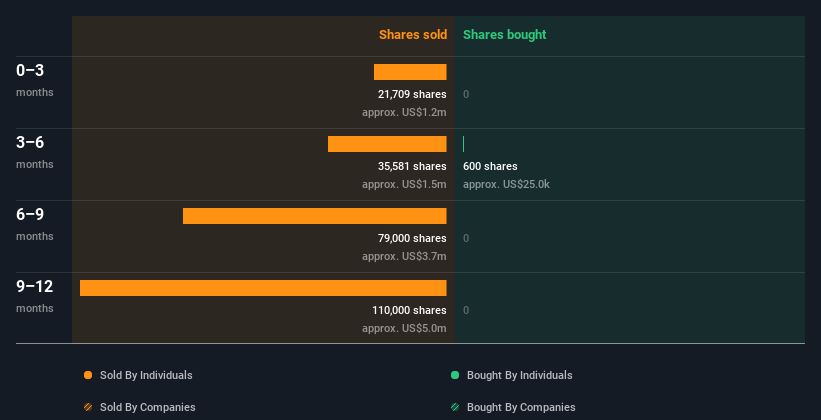This screenshot has width=821, height=420.
Task: Click the 0 bought value in 9–12 months row
Action: [x=466, y=310]
